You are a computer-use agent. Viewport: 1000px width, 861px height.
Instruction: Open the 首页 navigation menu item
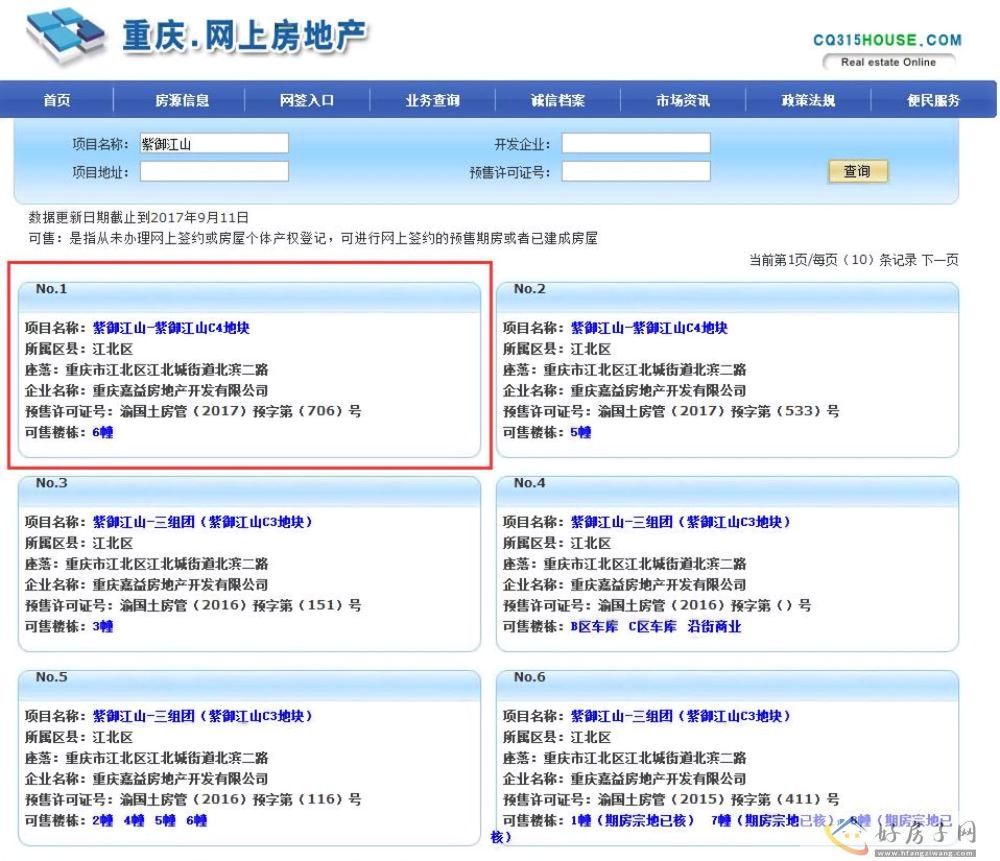point(57,100)
